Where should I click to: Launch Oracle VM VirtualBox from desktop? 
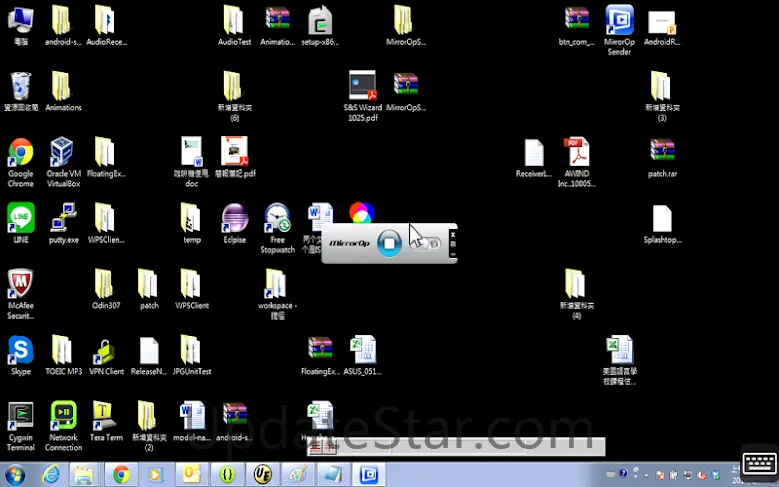63,162
